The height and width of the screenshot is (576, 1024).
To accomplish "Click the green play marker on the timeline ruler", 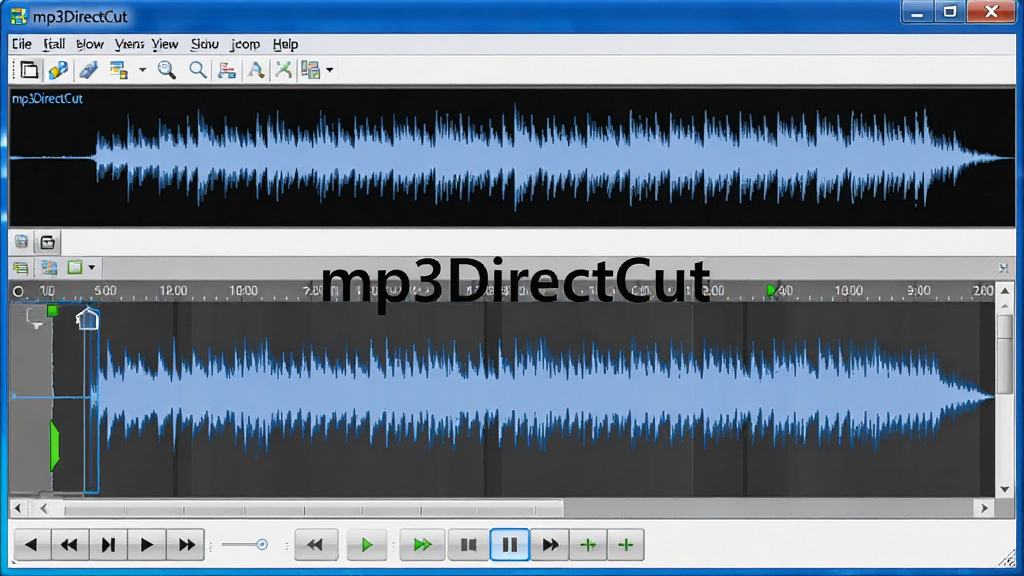I will (771, 291).
